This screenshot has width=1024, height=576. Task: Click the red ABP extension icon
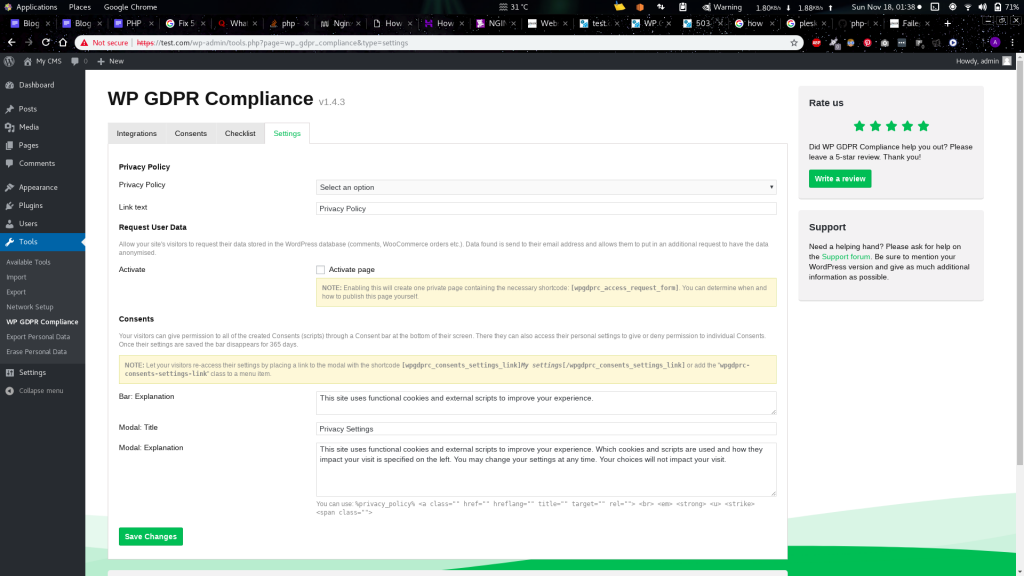click(816, 43)
